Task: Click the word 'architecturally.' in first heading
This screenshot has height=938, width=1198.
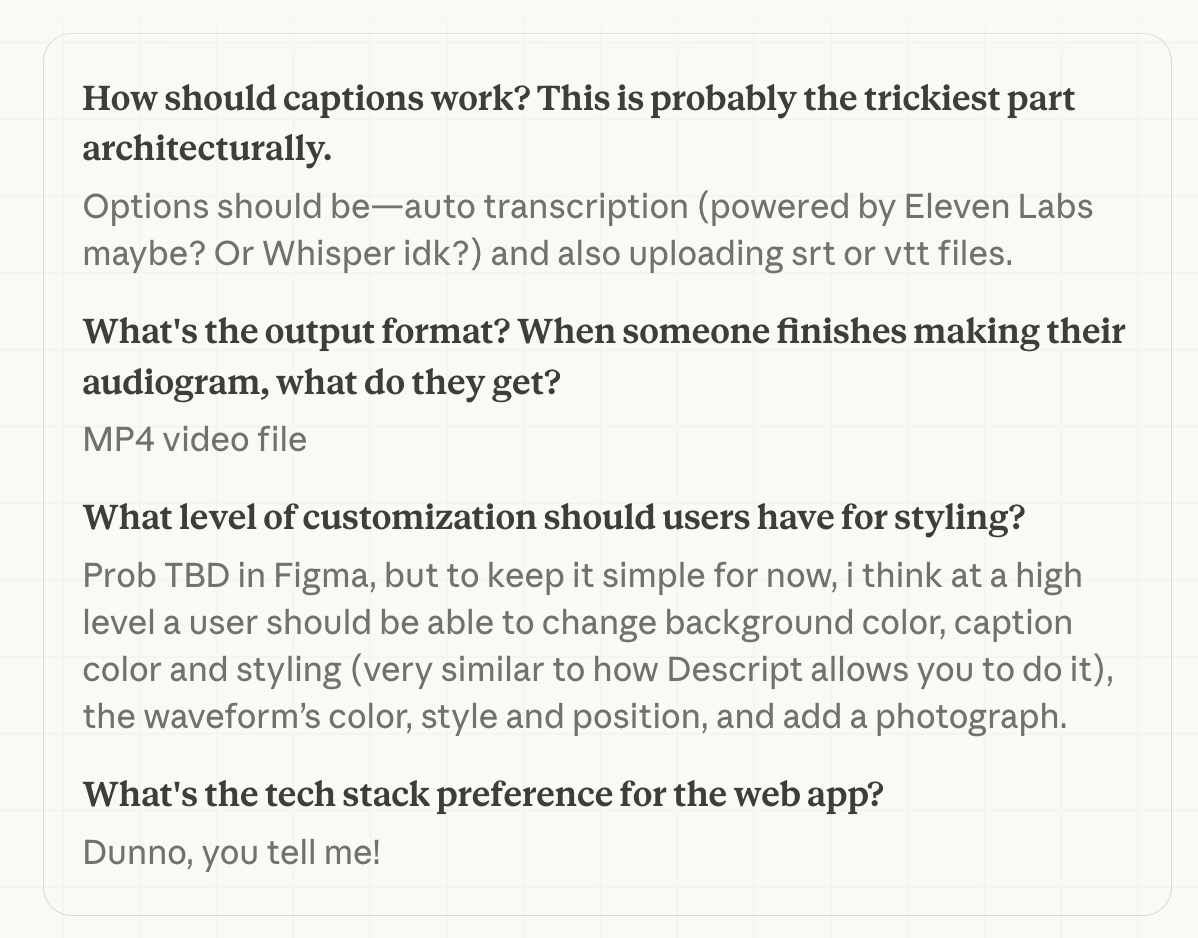Action: [207, 149]
